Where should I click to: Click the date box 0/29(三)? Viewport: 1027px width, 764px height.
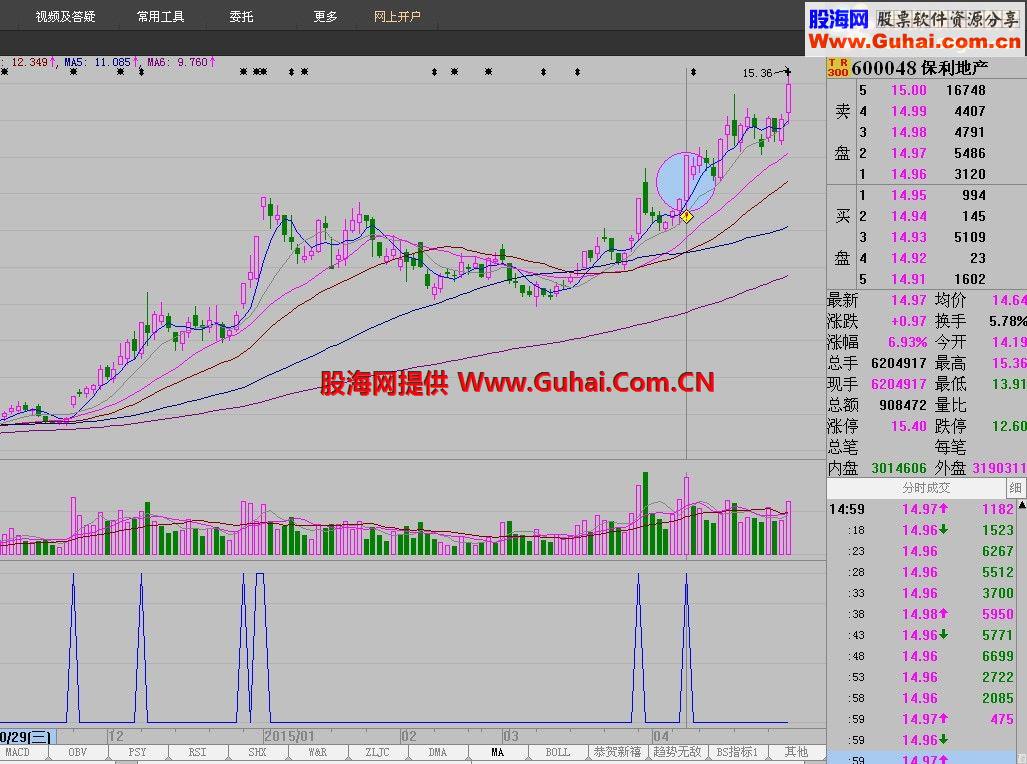(x=27, y=736)
